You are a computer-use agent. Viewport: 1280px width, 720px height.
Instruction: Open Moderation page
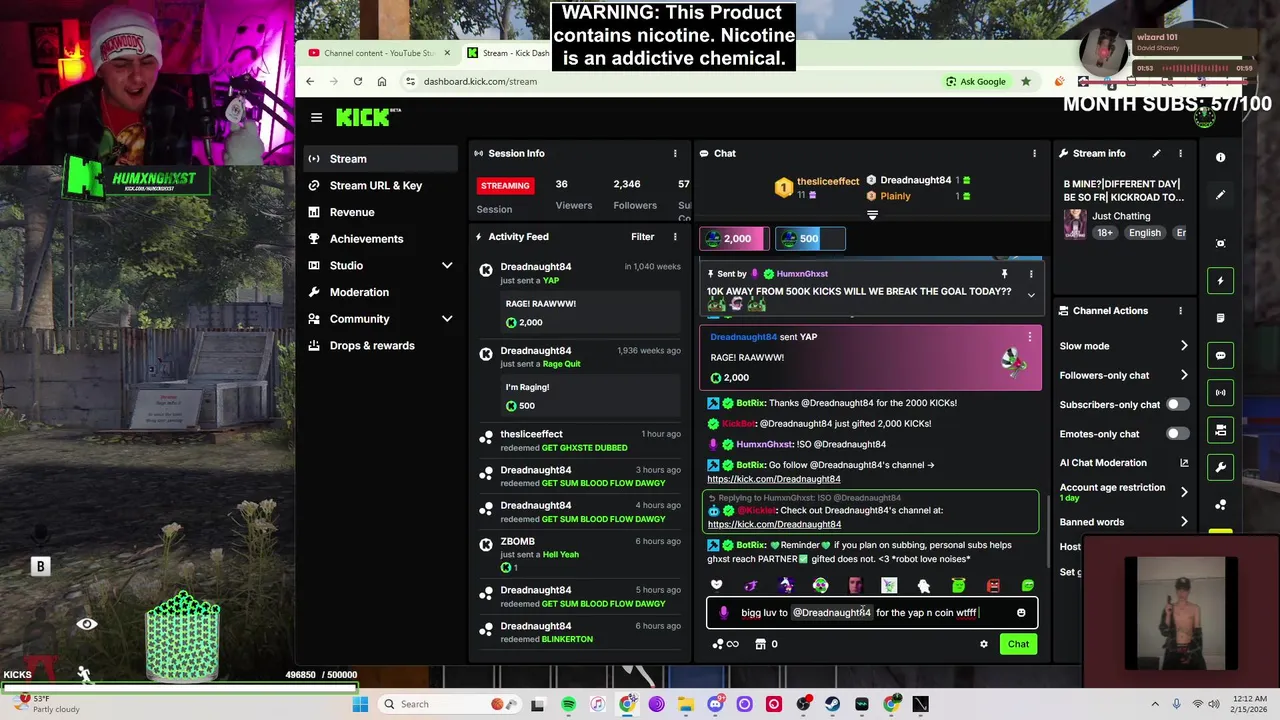(381, 292)
